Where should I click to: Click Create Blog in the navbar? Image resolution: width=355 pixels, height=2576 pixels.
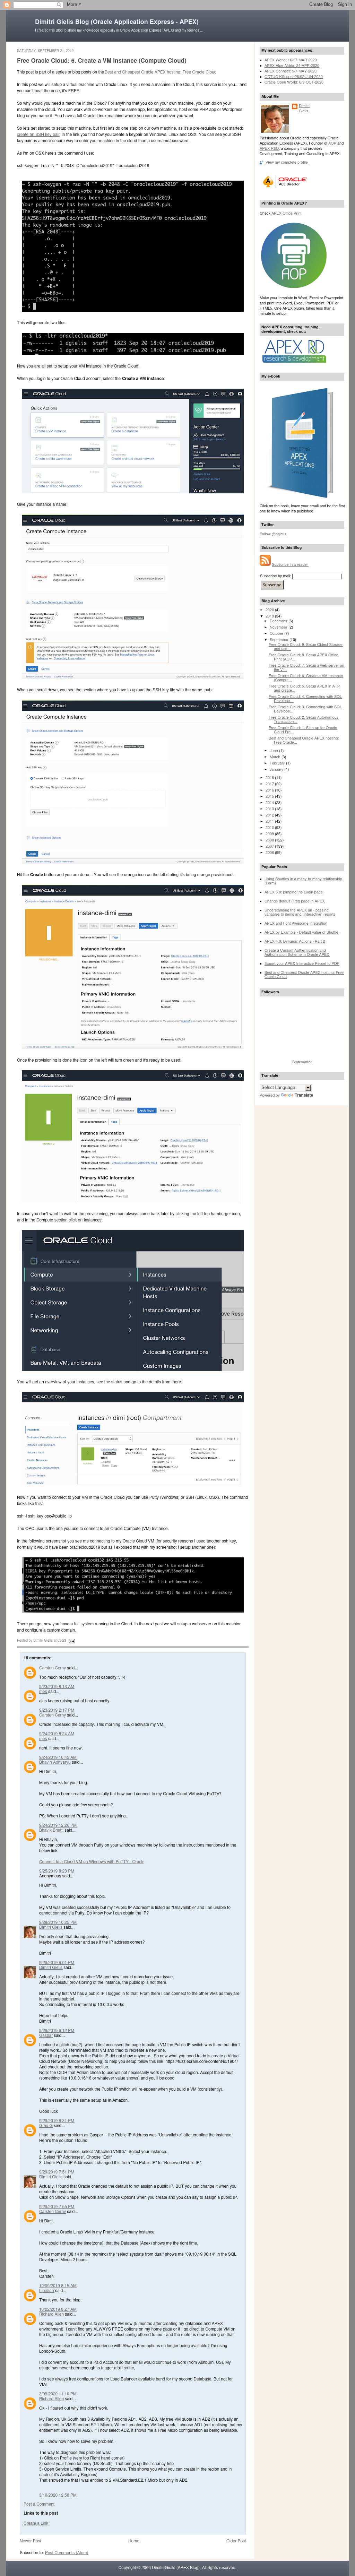320,4
